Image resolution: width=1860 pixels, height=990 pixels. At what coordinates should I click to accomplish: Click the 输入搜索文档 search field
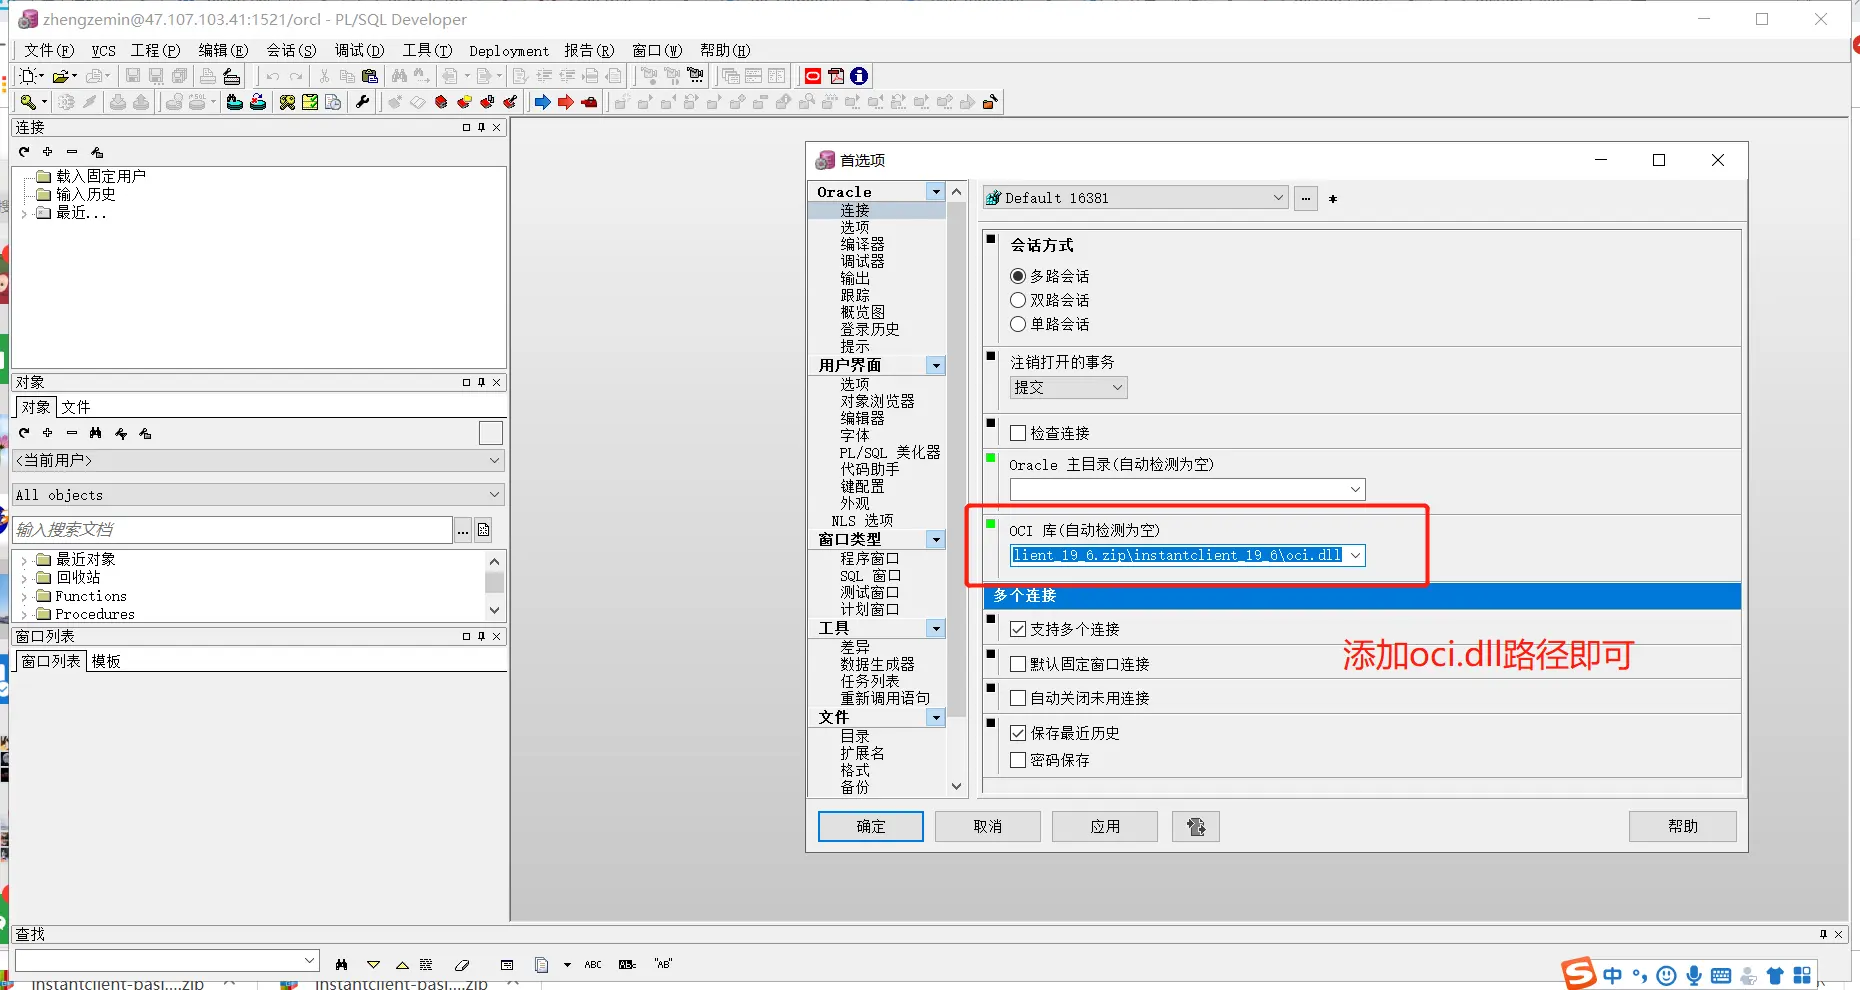233,530
